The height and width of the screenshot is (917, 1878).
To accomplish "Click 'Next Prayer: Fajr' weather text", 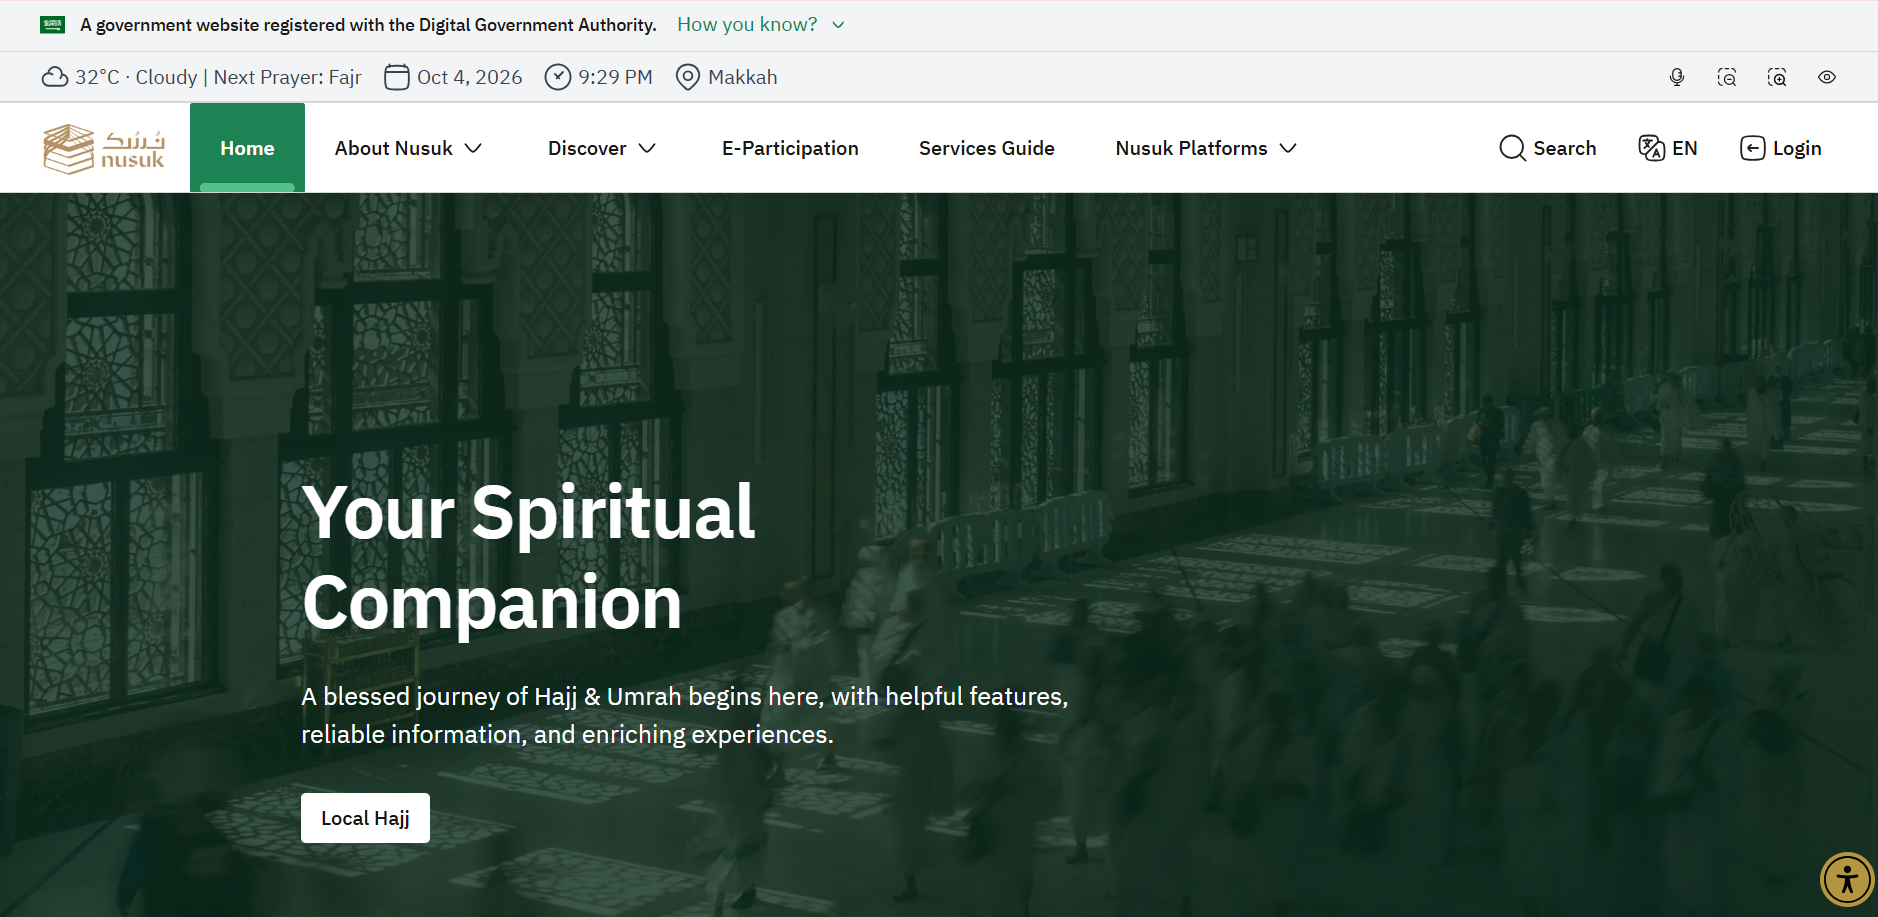I will (288, 77).
